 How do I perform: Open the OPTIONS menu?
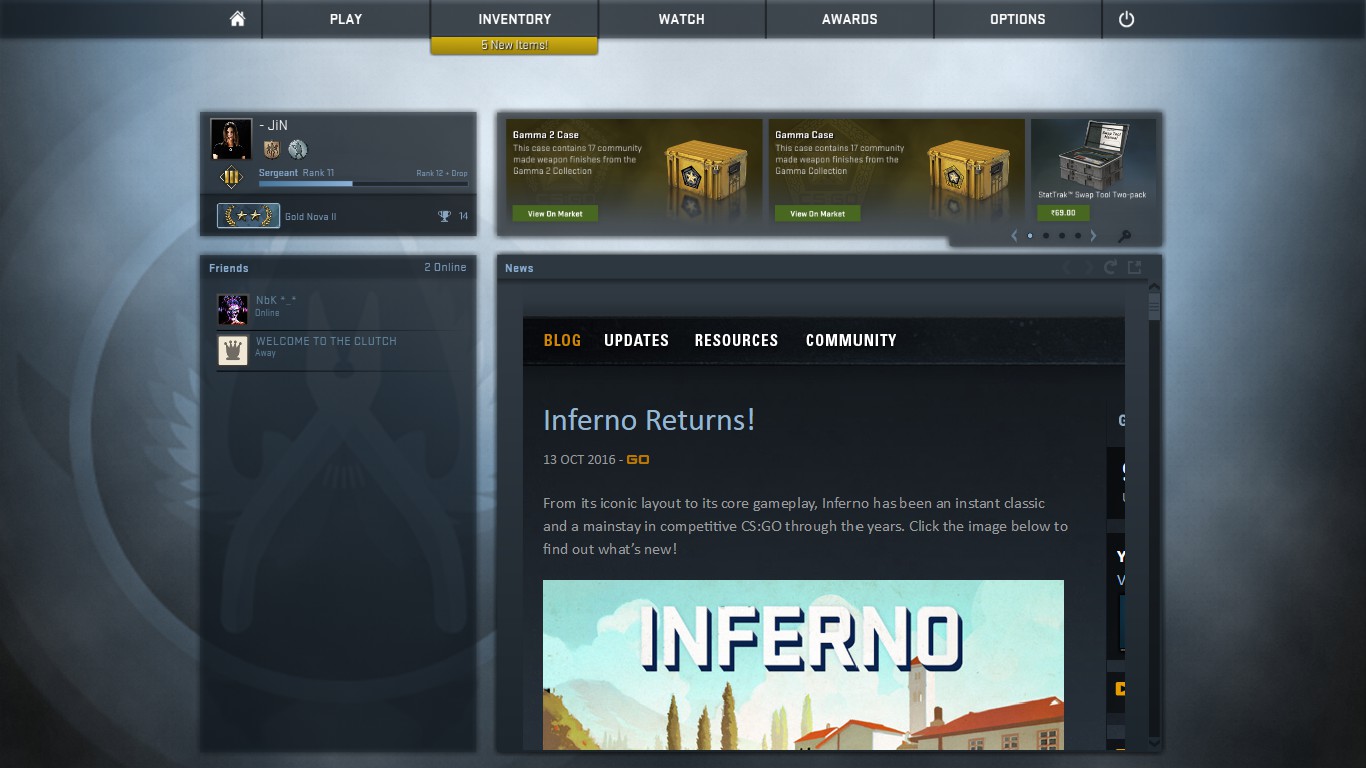click(x=1018, y=19)
